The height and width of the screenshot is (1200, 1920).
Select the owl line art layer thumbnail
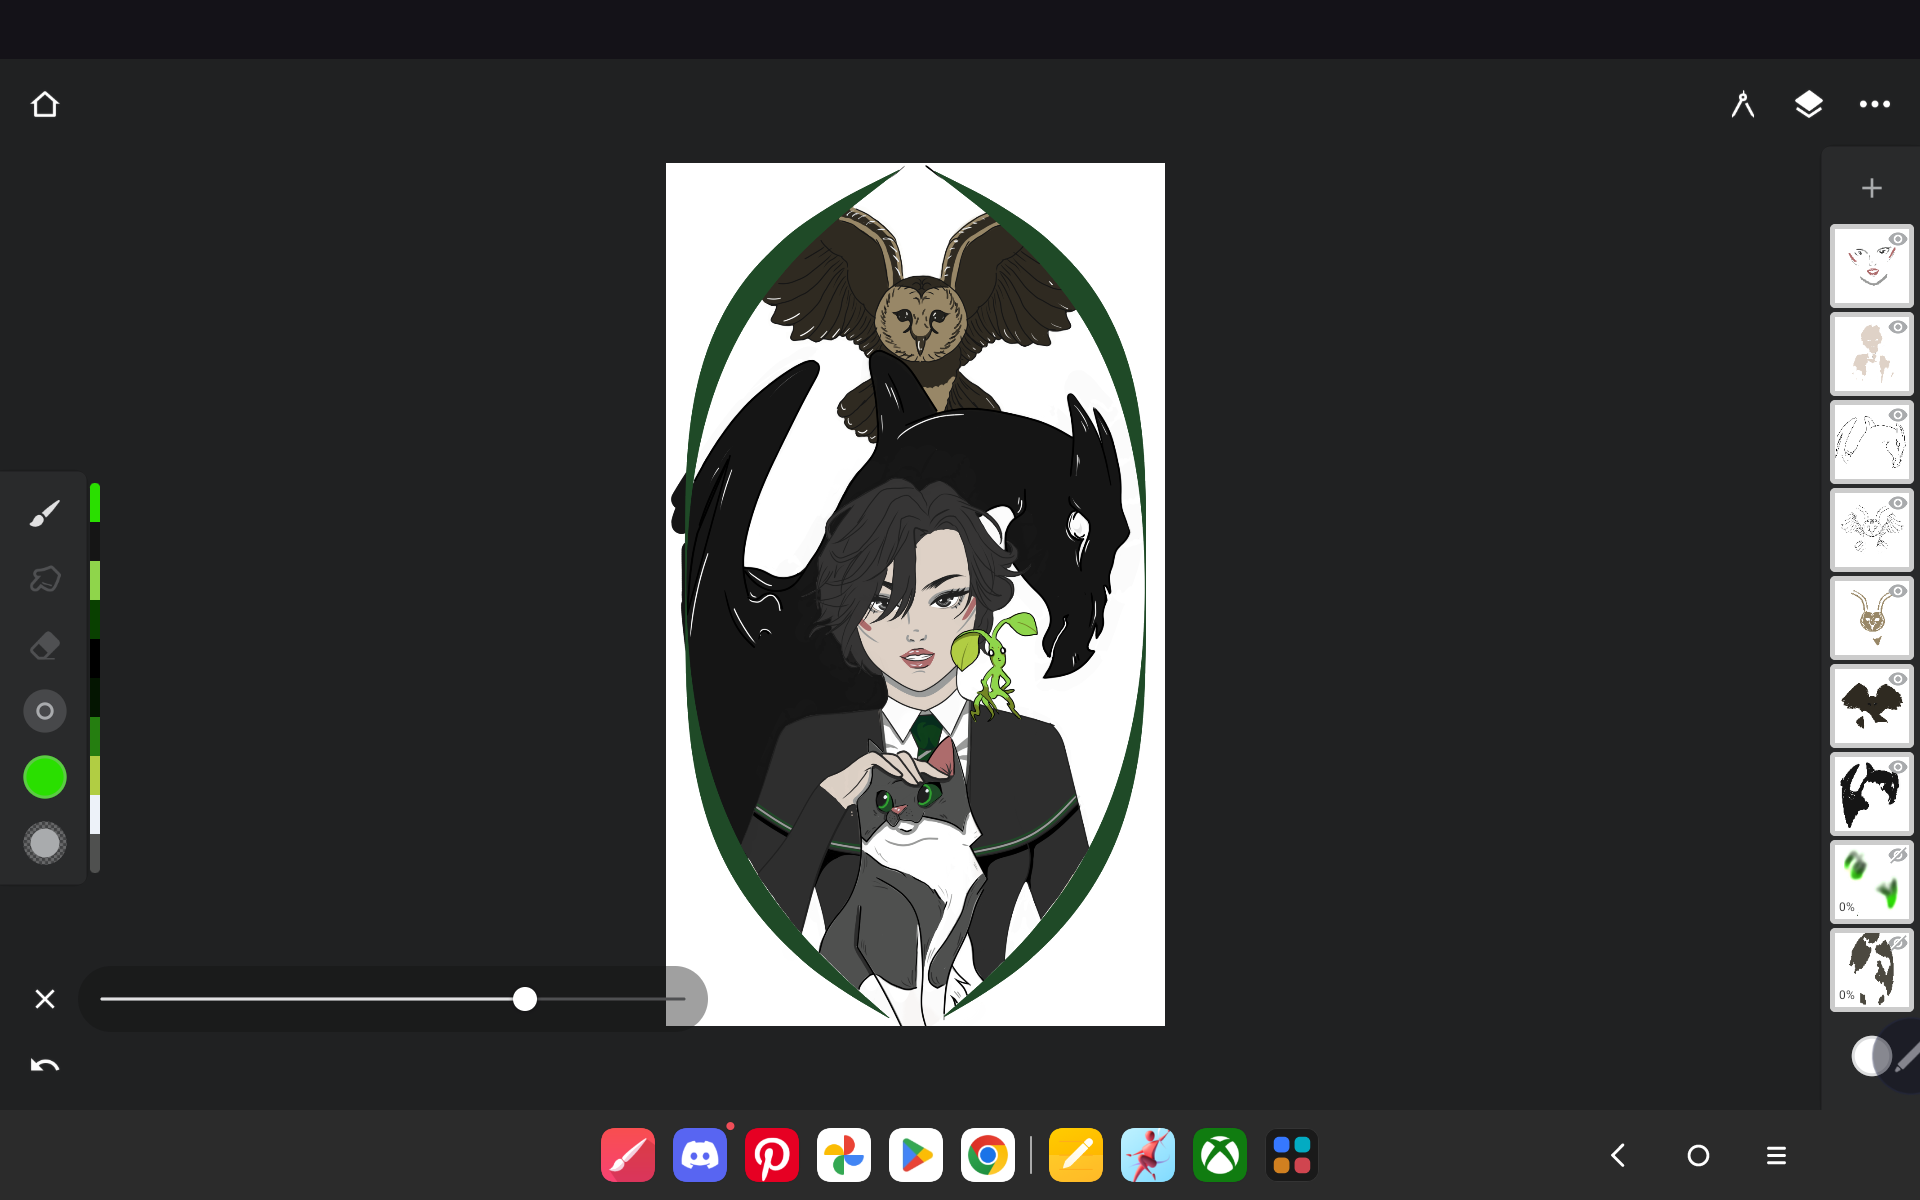click(1871, 530)
